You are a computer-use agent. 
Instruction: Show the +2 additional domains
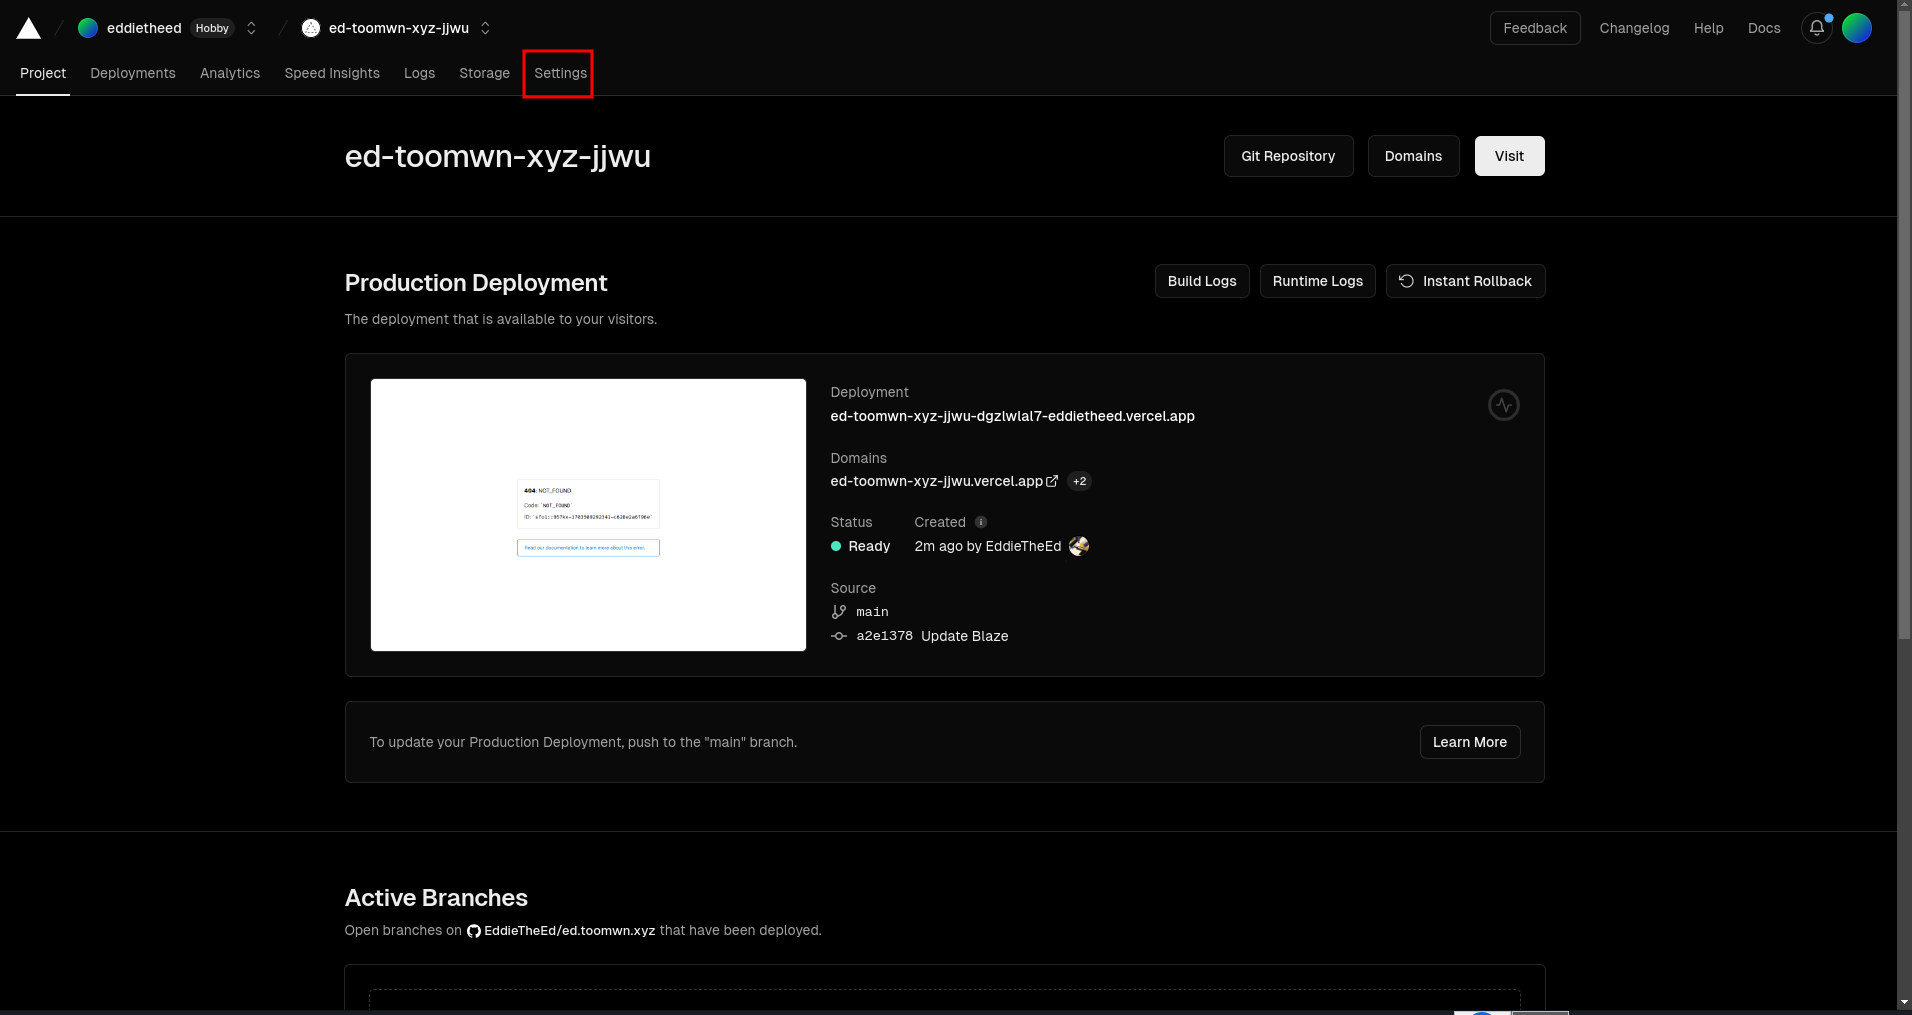click(x=1079, y=481)
